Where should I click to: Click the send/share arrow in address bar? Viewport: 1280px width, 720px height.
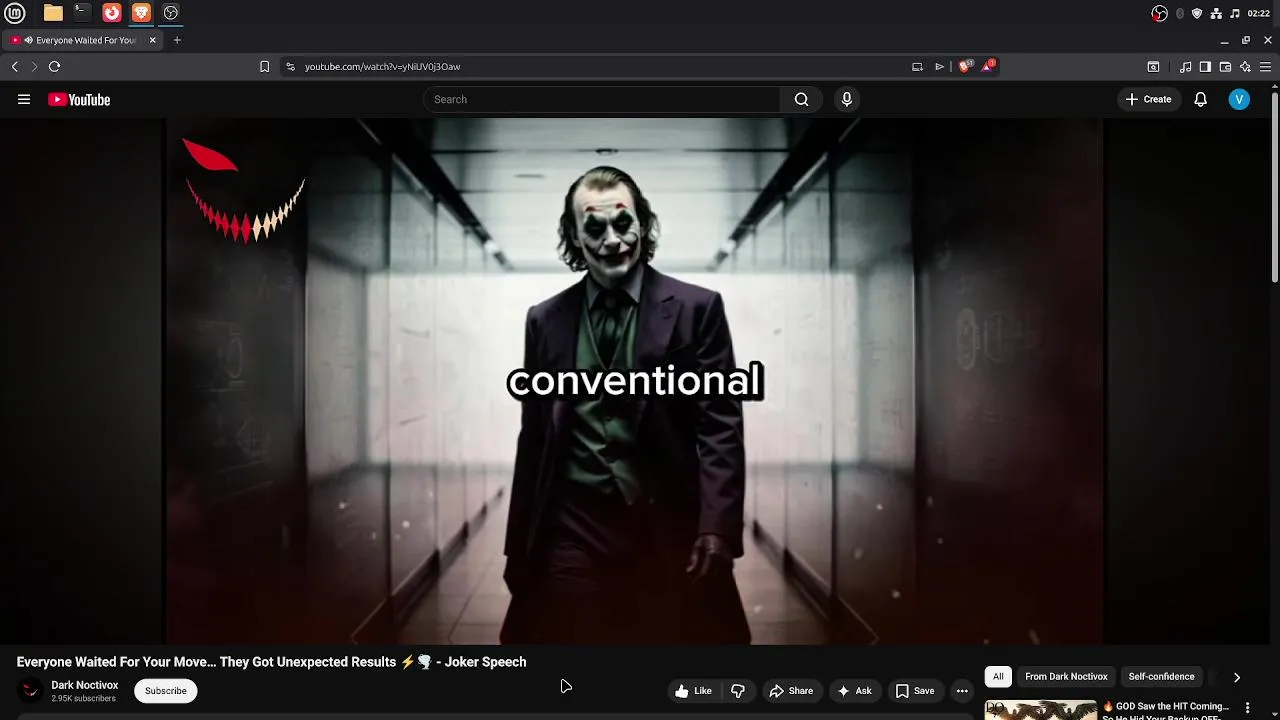click(940, 66)
